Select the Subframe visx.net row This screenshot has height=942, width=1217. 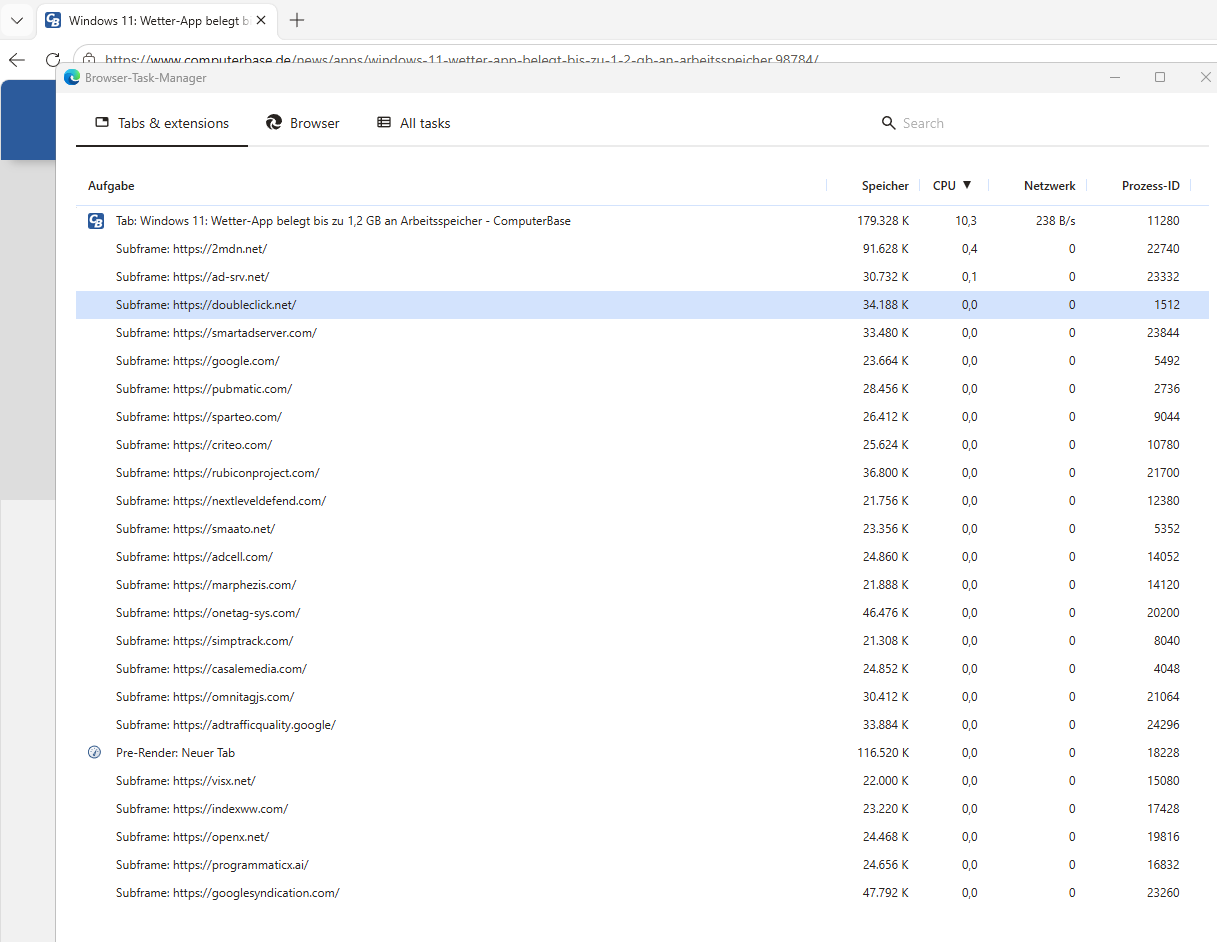point(642,781)
